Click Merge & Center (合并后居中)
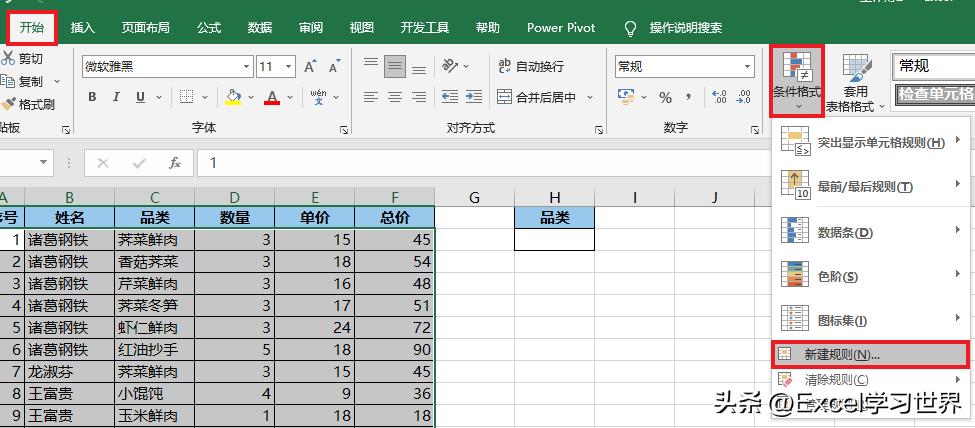975x428 pixels. pos(537,98)
